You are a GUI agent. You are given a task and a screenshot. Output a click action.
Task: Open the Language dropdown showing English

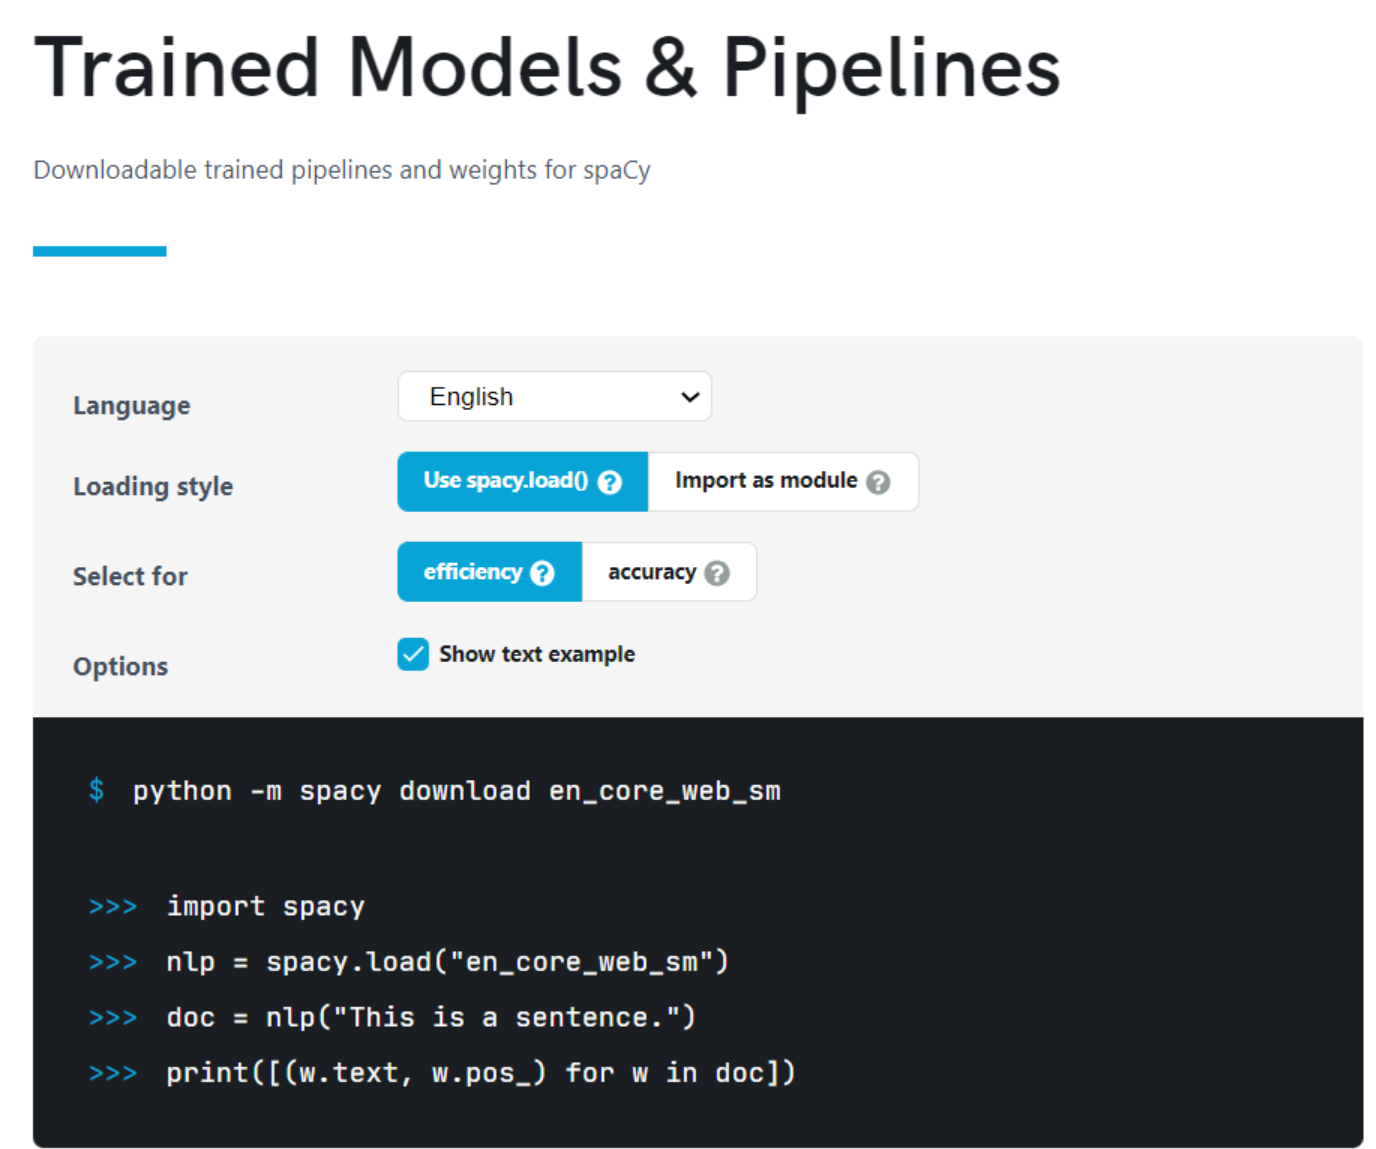(554, 397)
